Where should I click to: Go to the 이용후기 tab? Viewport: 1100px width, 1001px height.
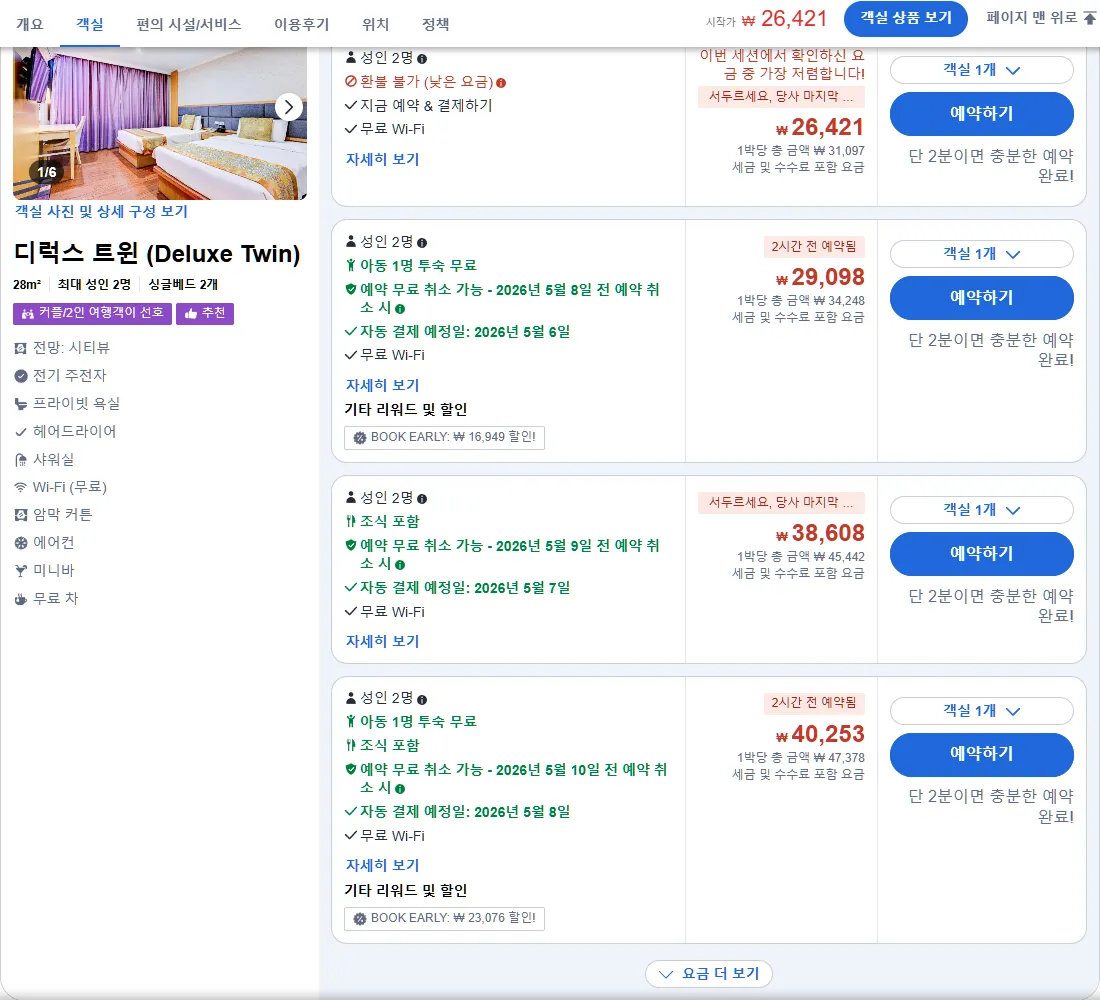point(302,24)
